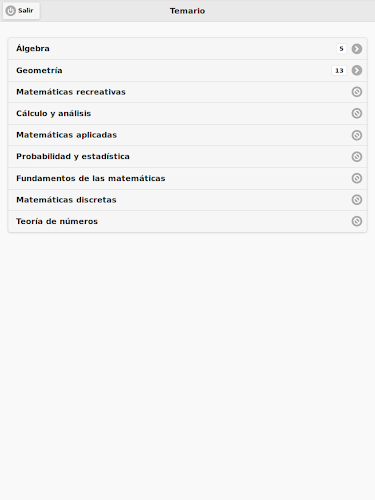Screen dimensions: 375x500
Task: Click the disabled icon beside Probabilidad y estadística
Action: pyautogui.click(x=357, y=157)
